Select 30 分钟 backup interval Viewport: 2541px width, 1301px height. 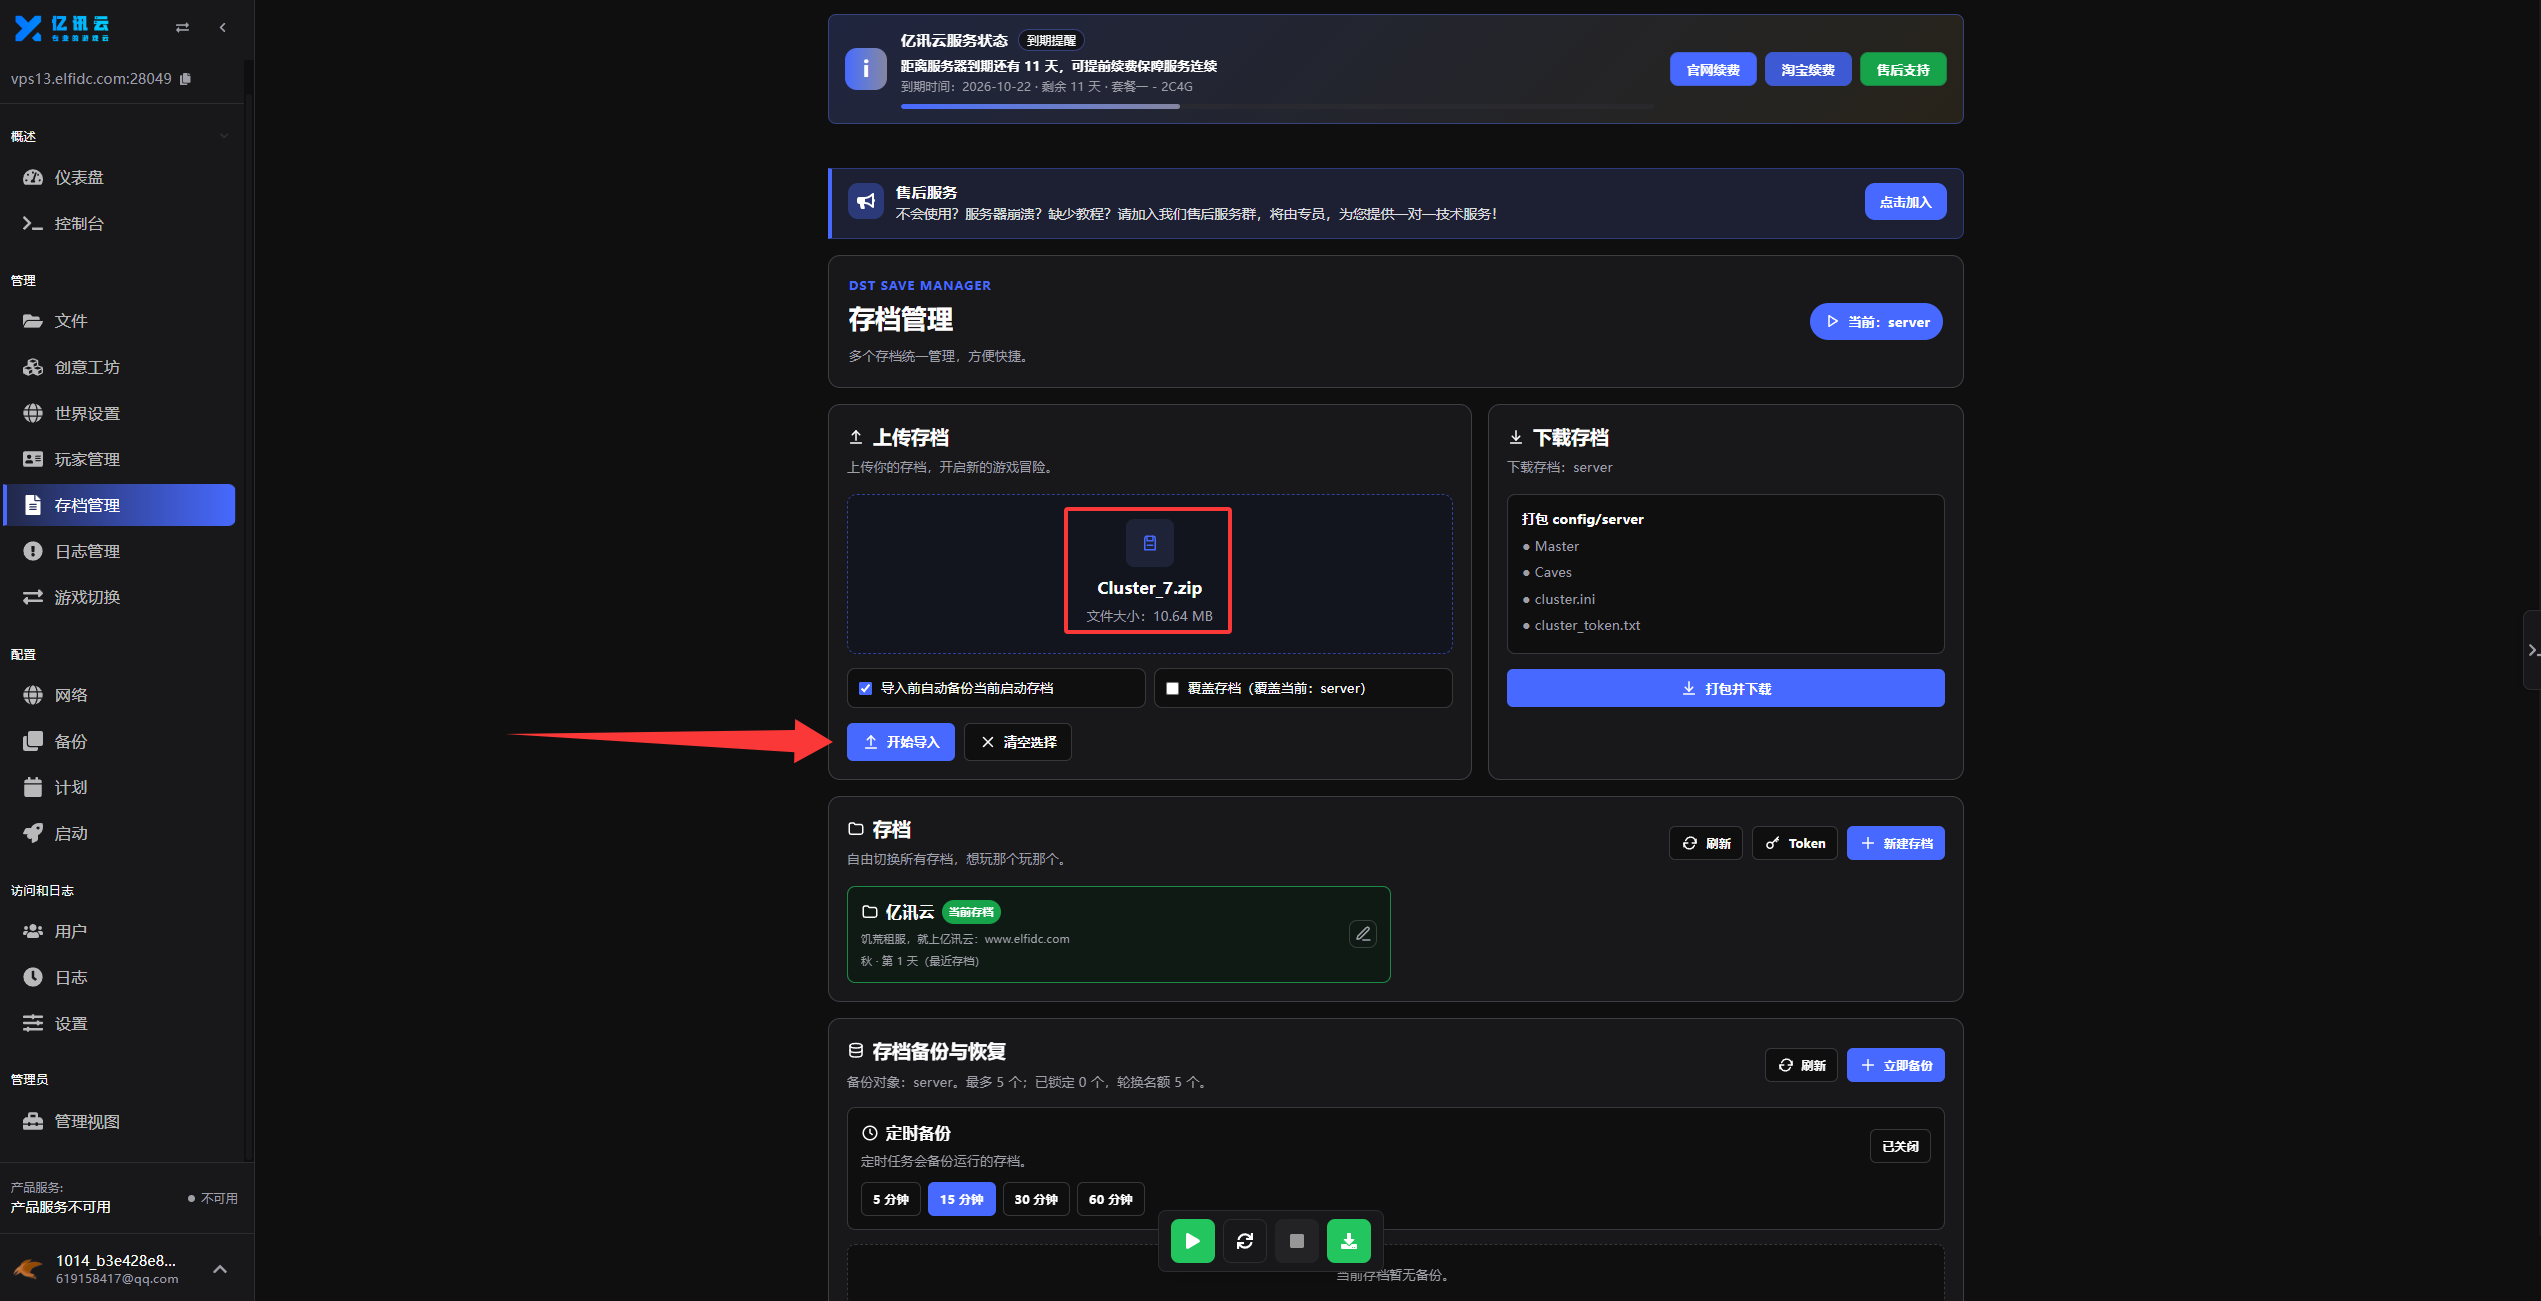[1036, 1199]
